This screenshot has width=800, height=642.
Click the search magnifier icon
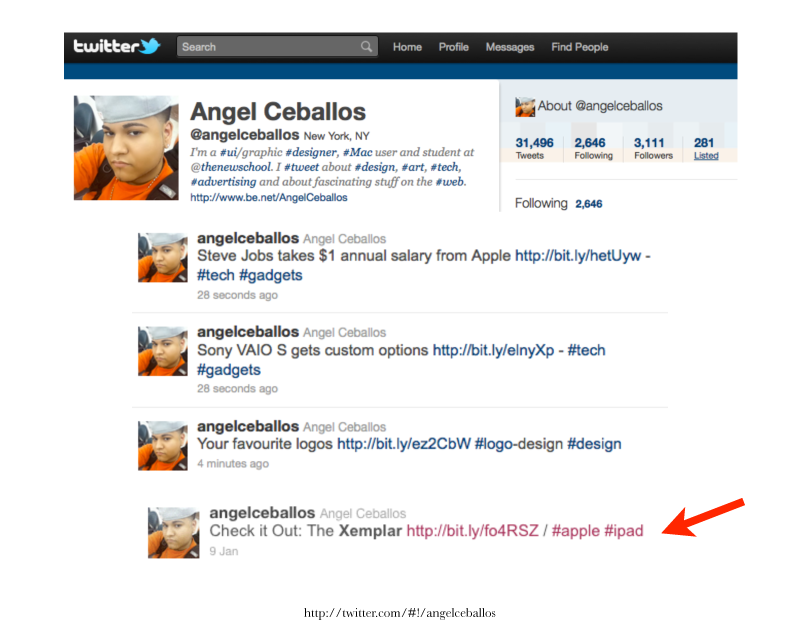pos(366,47)
